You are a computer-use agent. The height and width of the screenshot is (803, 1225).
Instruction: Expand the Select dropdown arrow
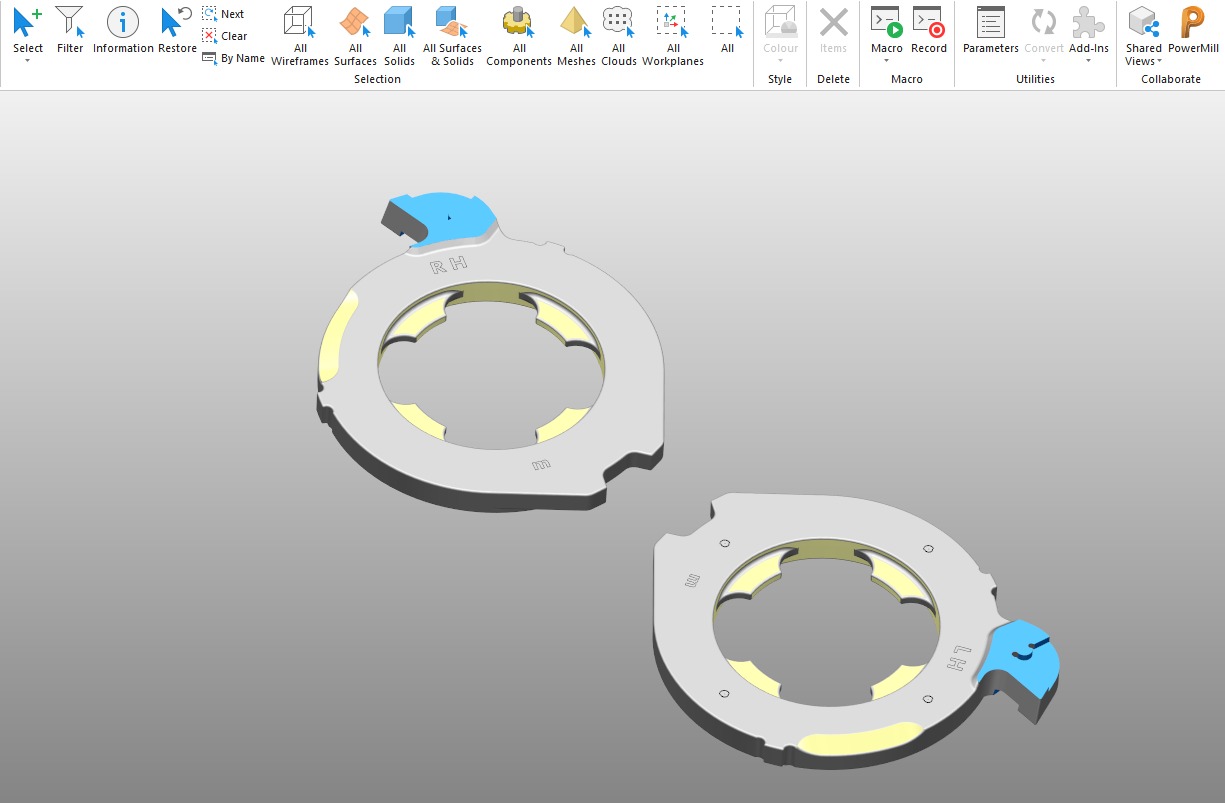point(28,61)
